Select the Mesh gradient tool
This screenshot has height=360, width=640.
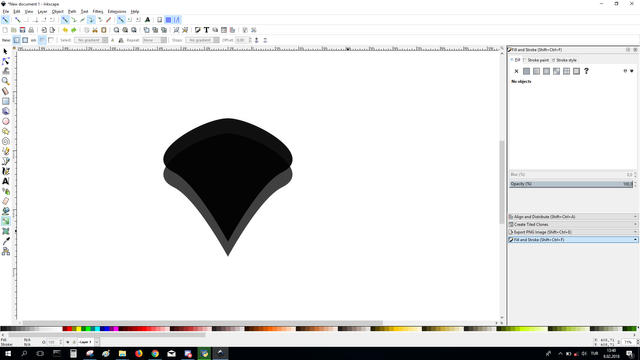[5, 231]
